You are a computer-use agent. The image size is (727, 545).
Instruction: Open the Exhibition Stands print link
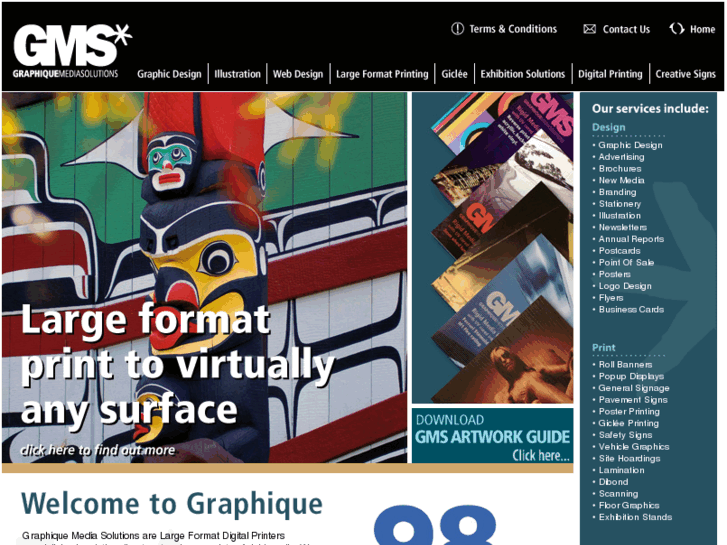tap(635, 517)
